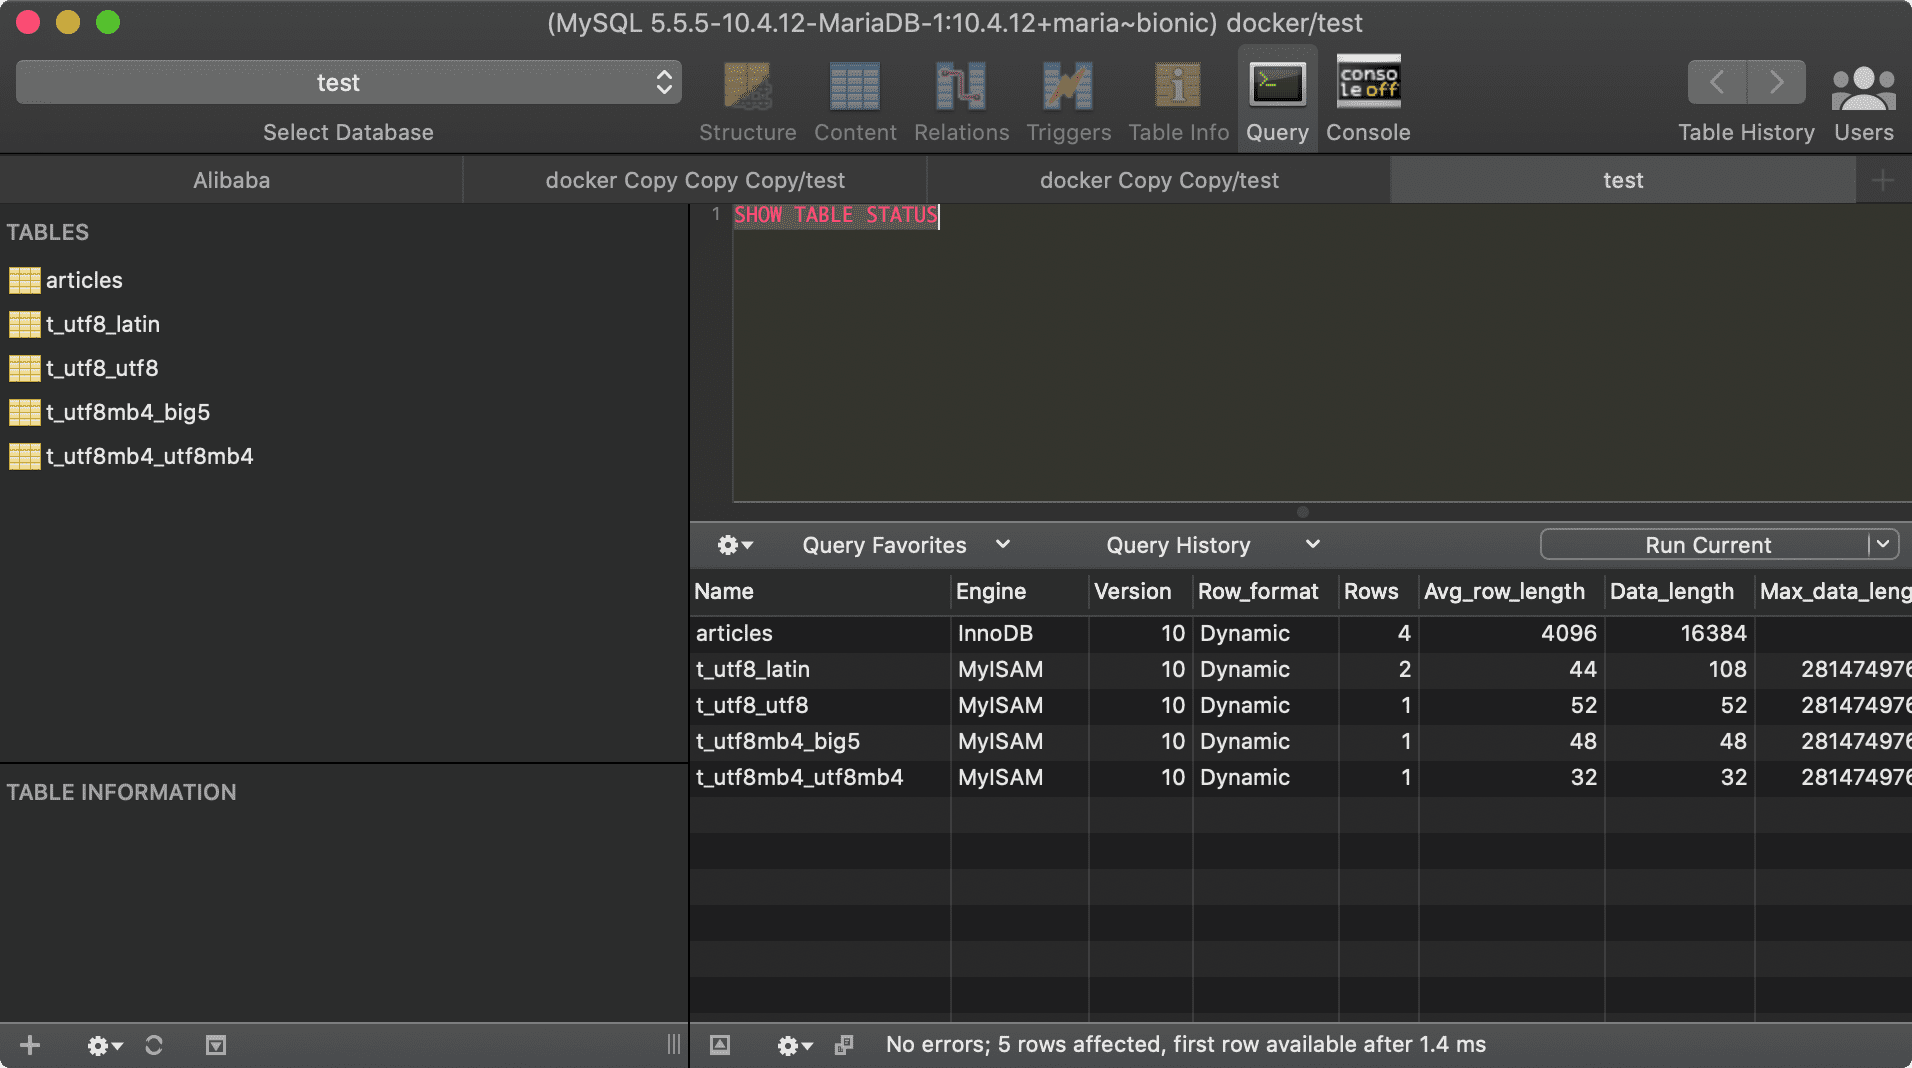Viewport: 1912px width, 1068px height.
Task: View table Triggers
Action: [x=1067, y=97]
